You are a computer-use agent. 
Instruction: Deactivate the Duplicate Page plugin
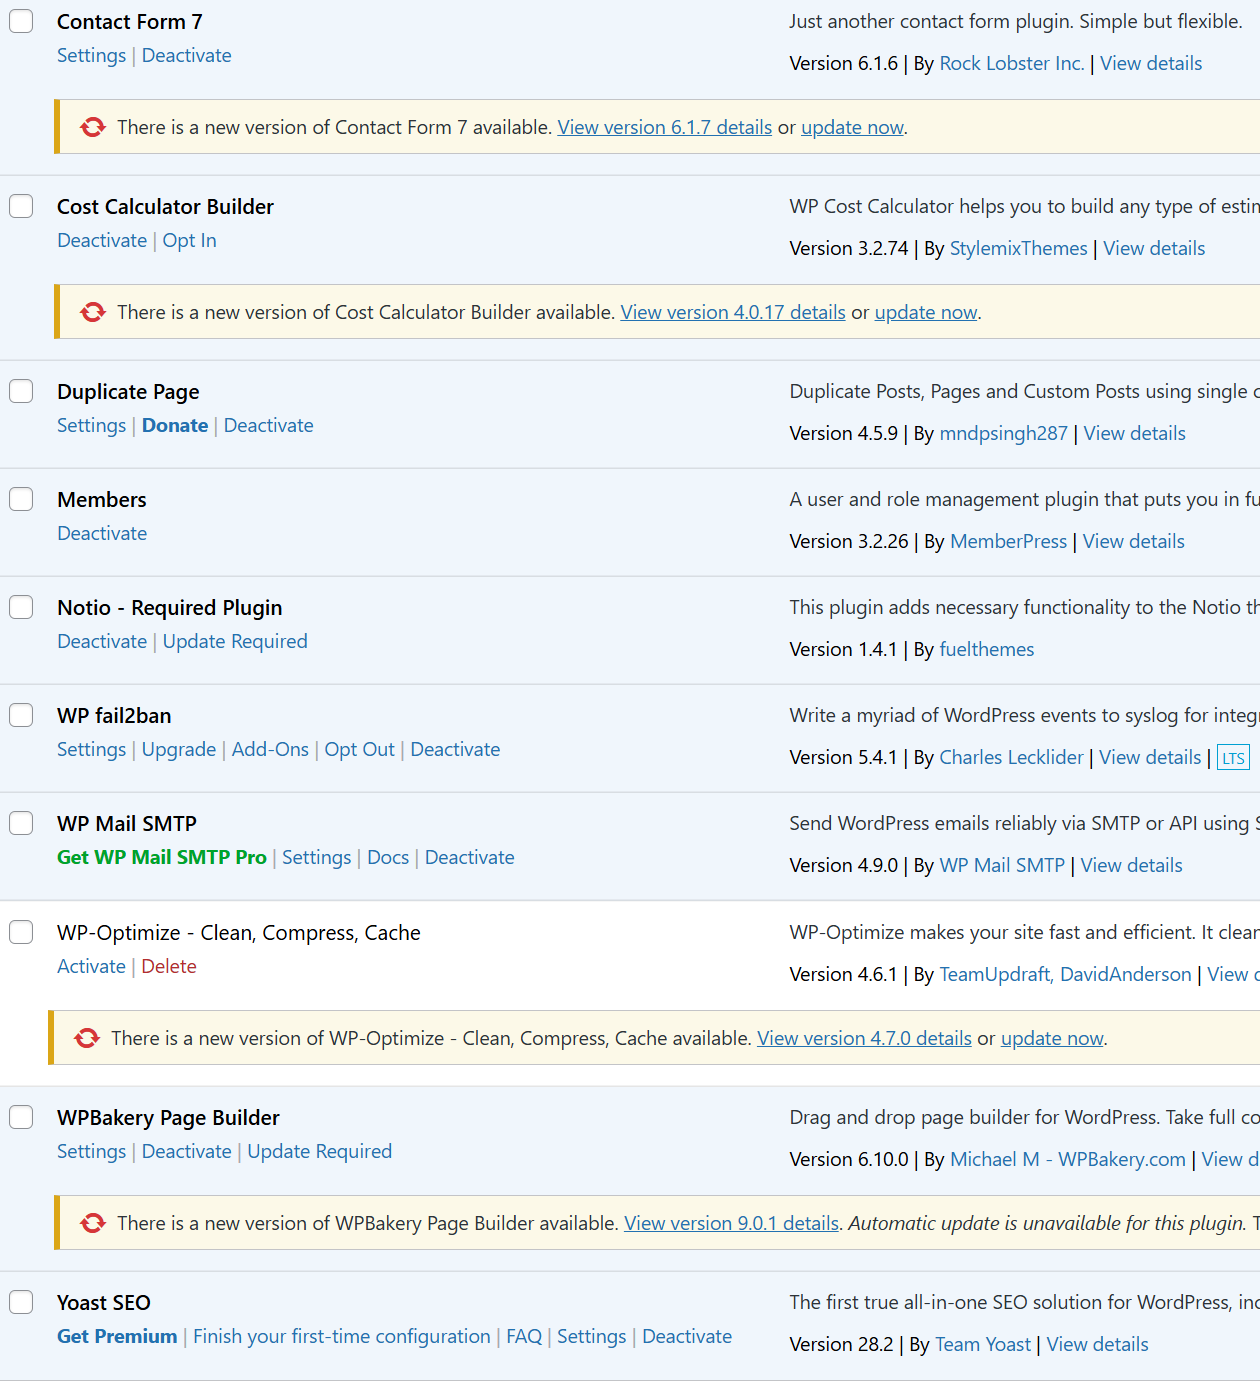click(x=268, y=425)
